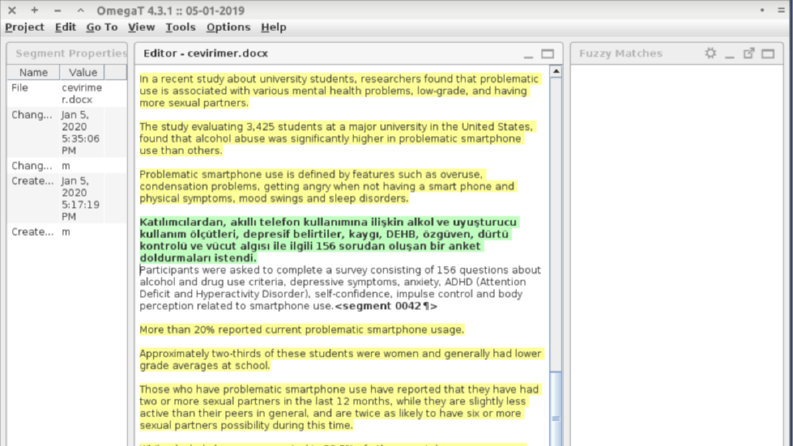Image resolution: width=793 pixels, height=446 pixels.
Task: Click the window close X icon
Action: (x=12, y=11)
